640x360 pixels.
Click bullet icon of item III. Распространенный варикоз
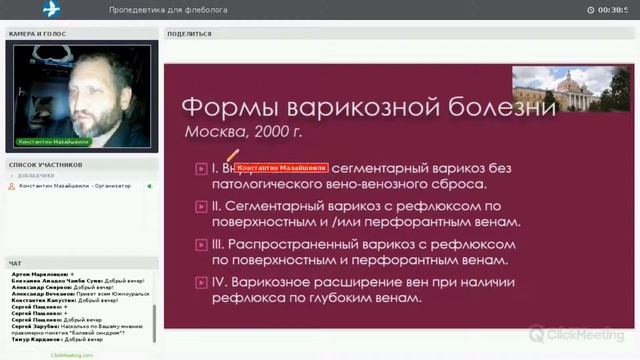click(x=201, y=244)
